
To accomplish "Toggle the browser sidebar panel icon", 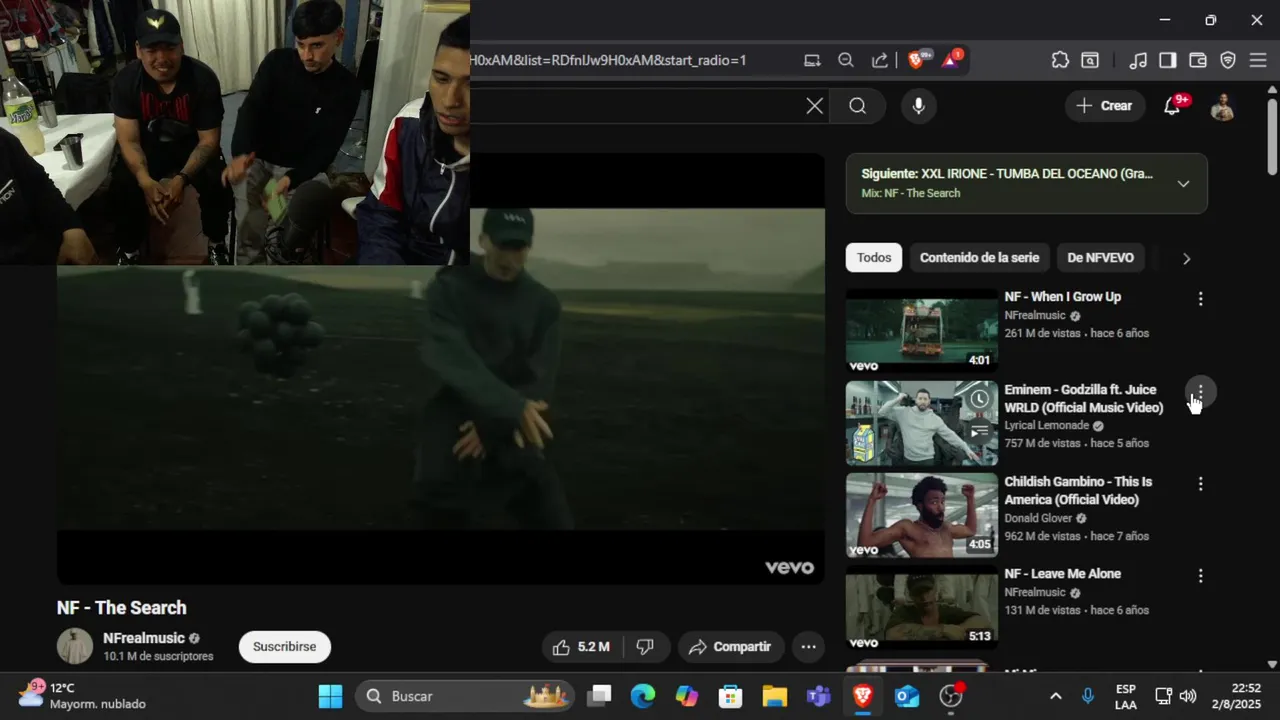I will point(1167,60).
